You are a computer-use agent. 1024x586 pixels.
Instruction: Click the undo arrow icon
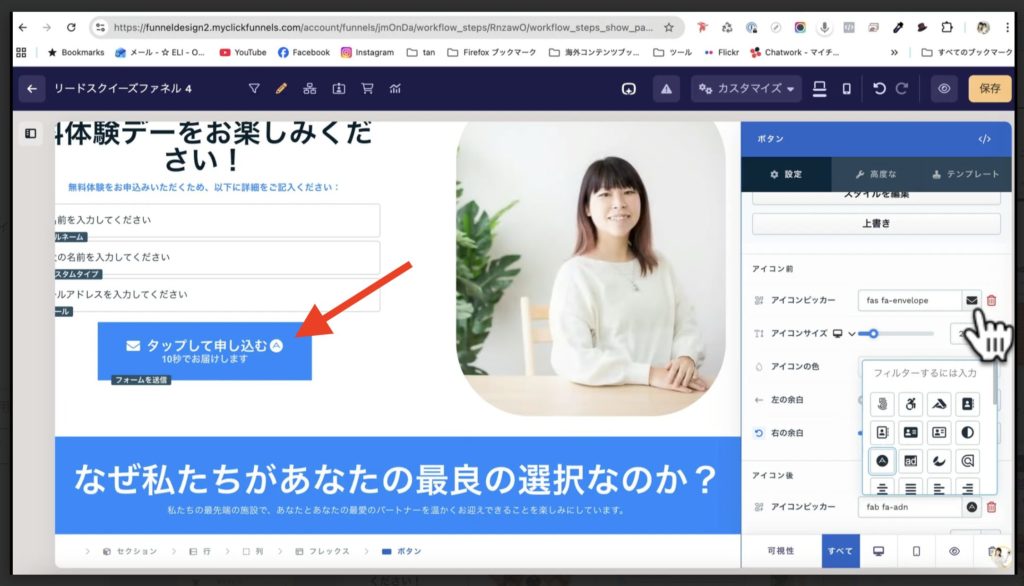(879, 89)
